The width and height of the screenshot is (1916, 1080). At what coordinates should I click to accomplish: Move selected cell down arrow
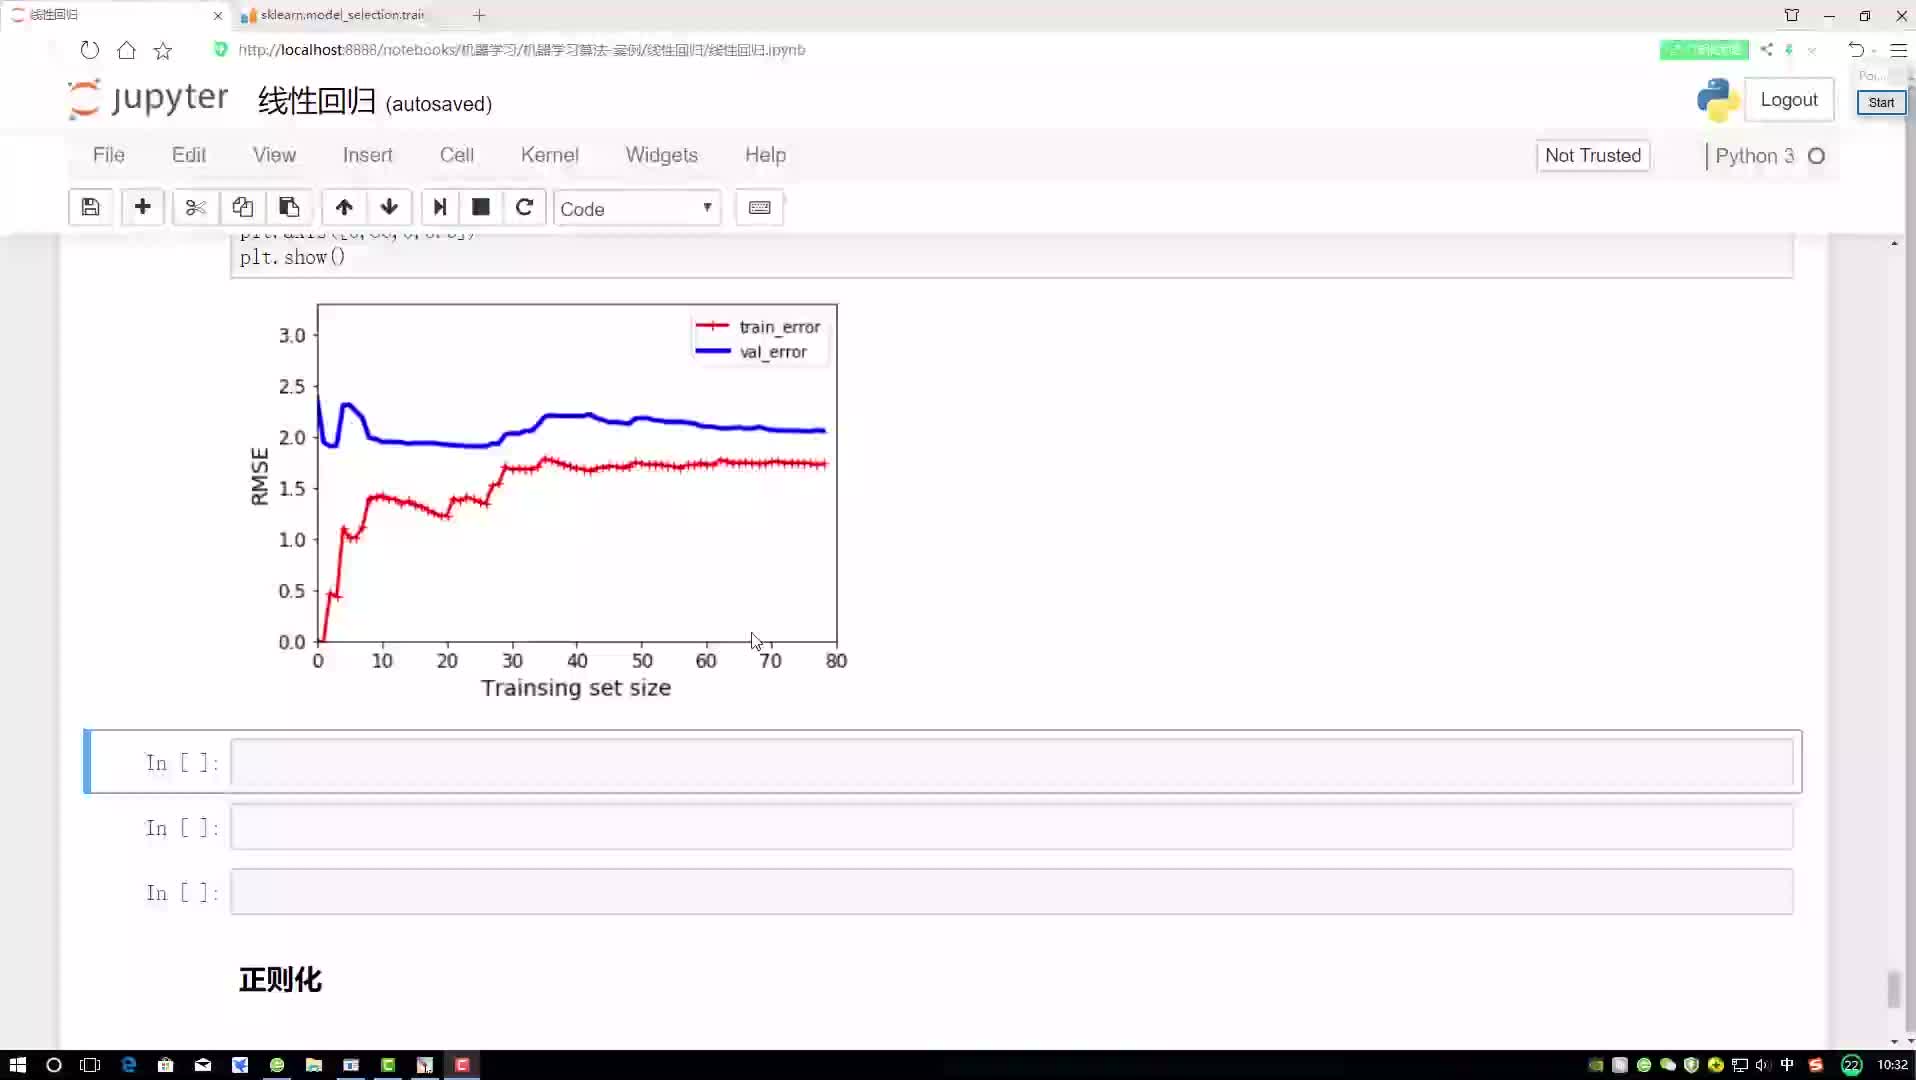click(389, 207)
